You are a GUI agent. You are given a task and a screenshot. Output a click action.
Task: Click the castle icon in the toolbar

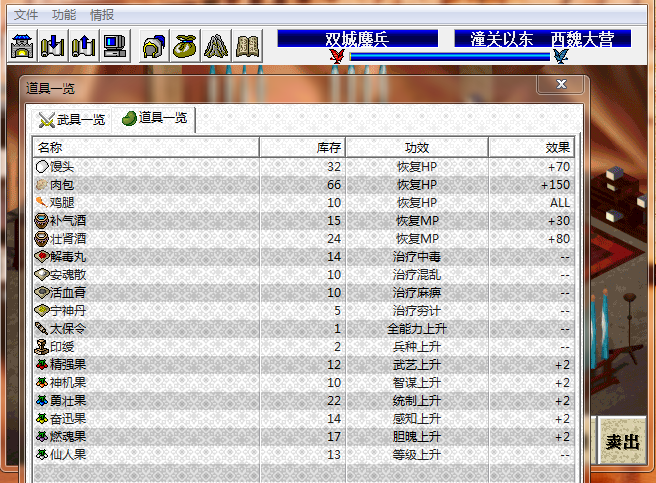click(23, 45)
